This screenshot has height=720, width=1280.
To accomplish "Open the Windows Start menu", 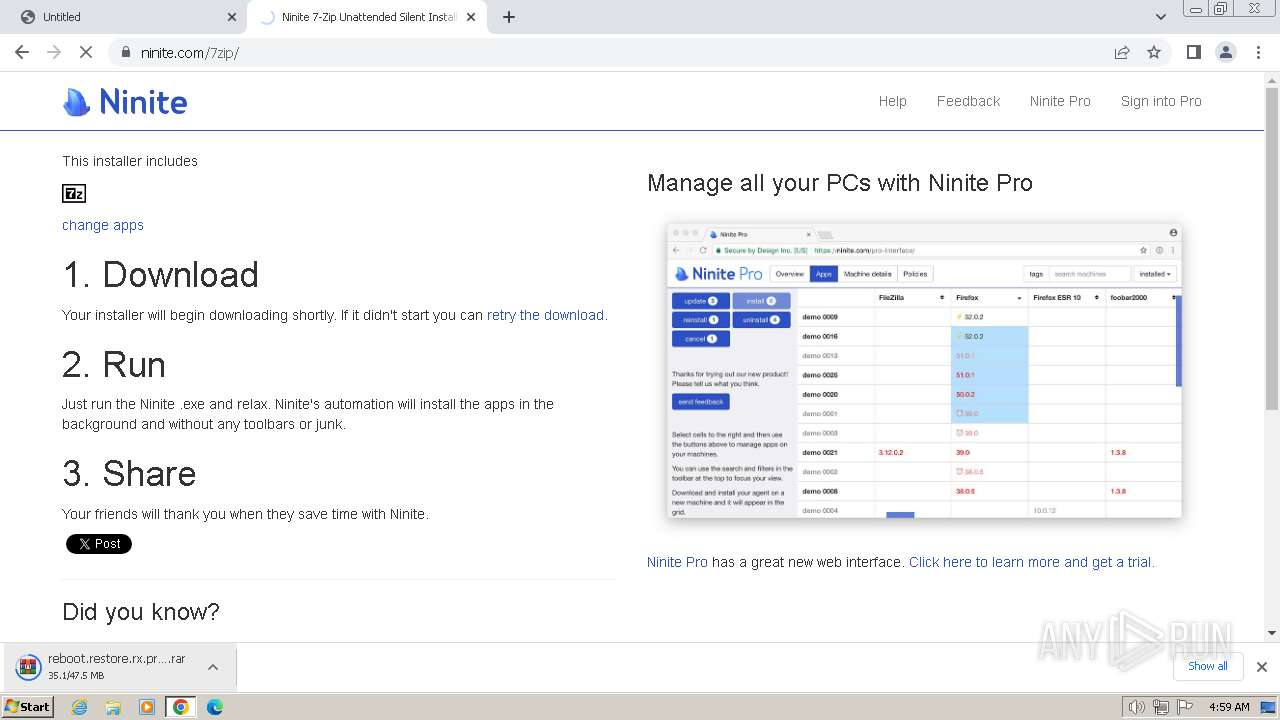I will click(27, 706).
